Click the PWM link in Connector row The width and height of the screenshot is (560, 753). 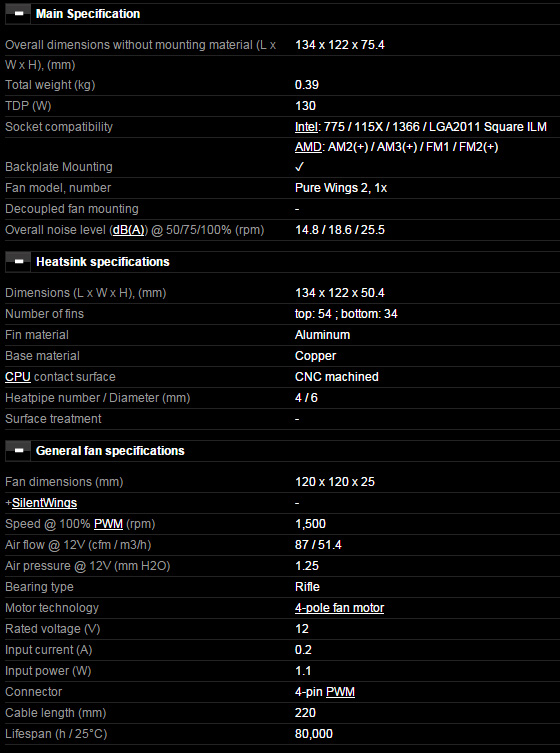[340, 692]
